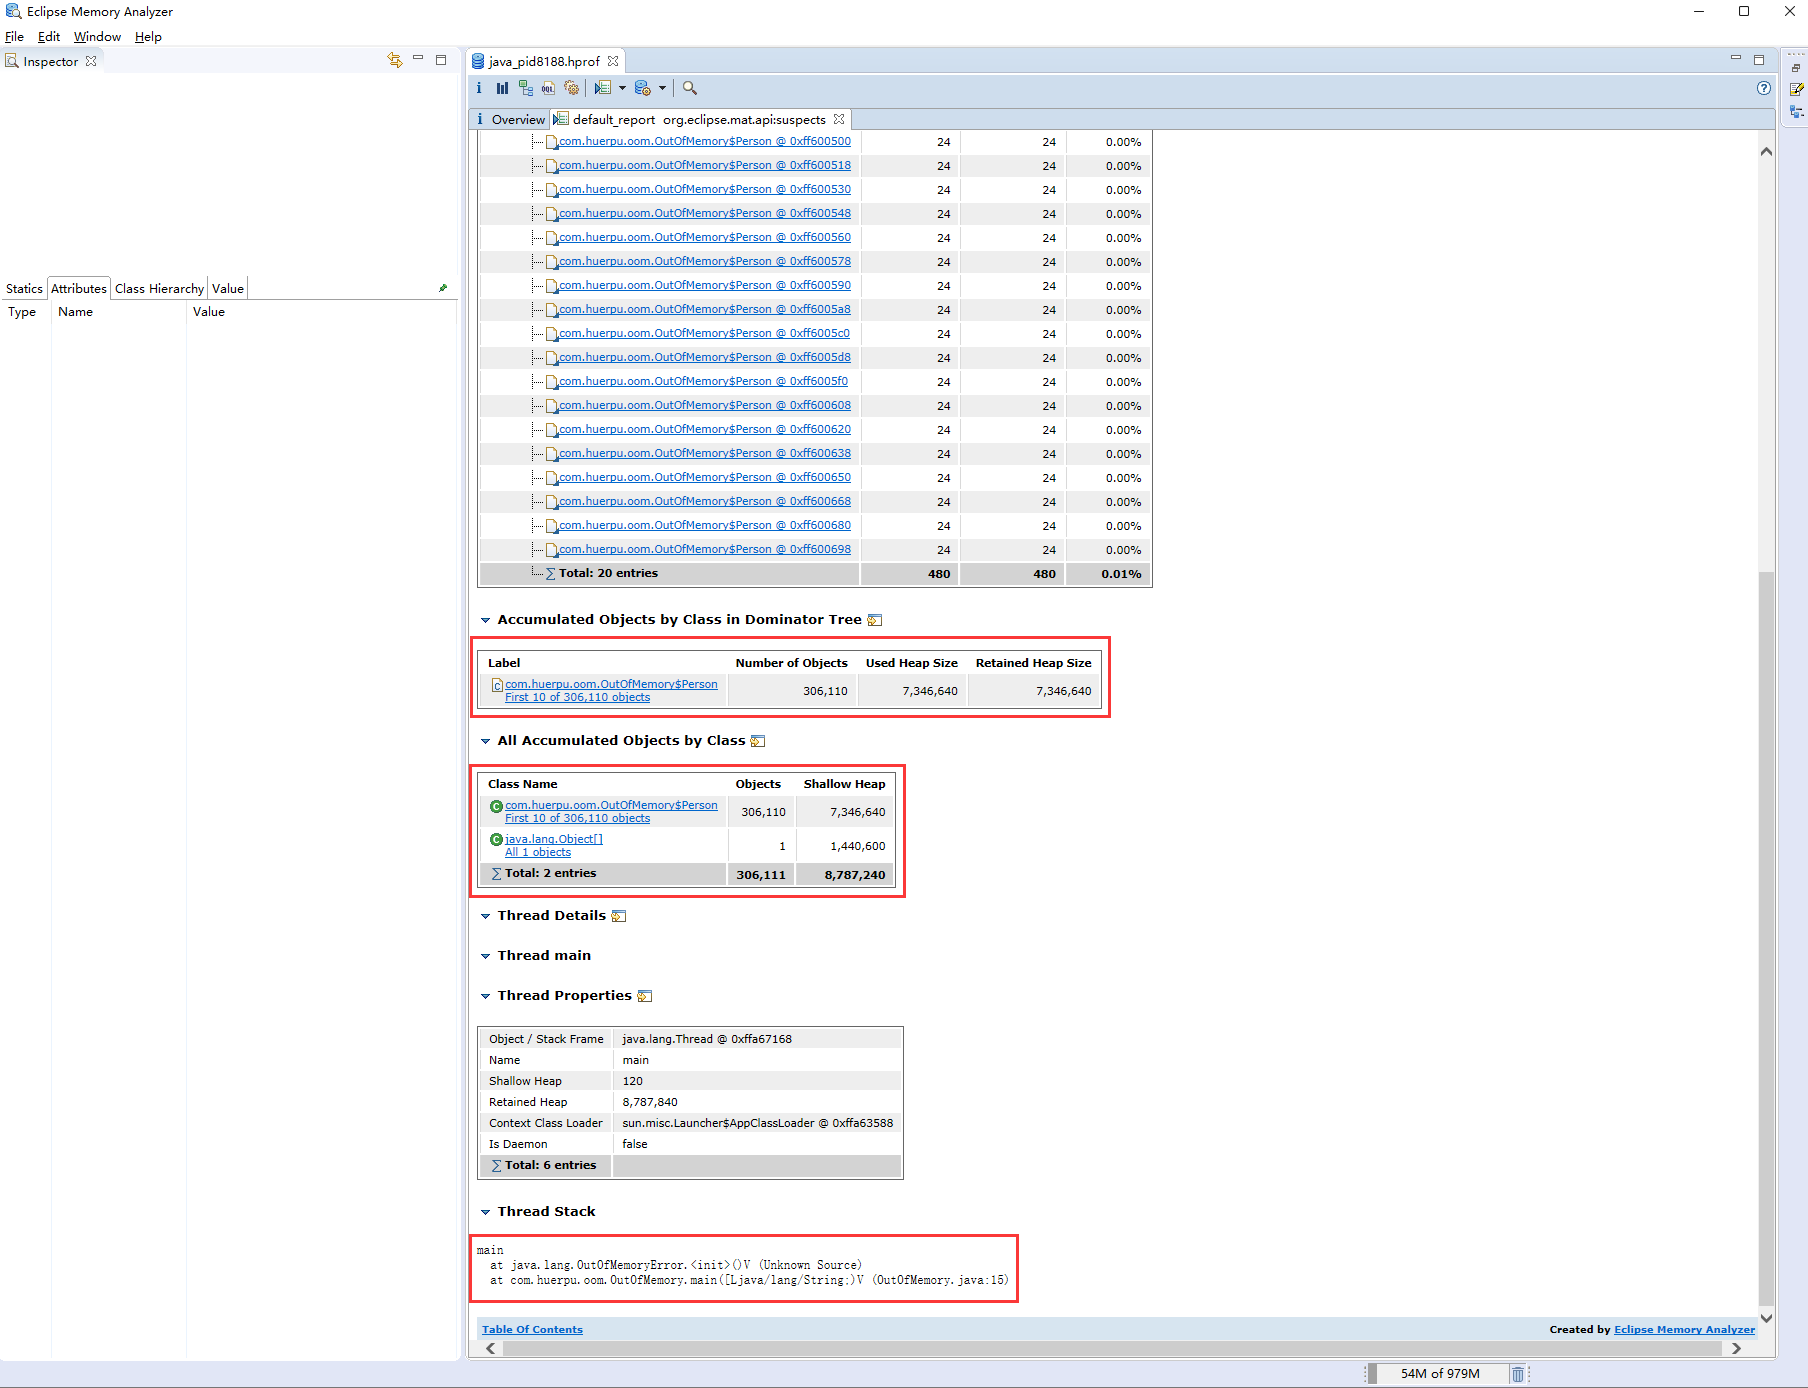Open the Thread Overview gear icon
The image size is (1808, 1388).
point(571,88)
